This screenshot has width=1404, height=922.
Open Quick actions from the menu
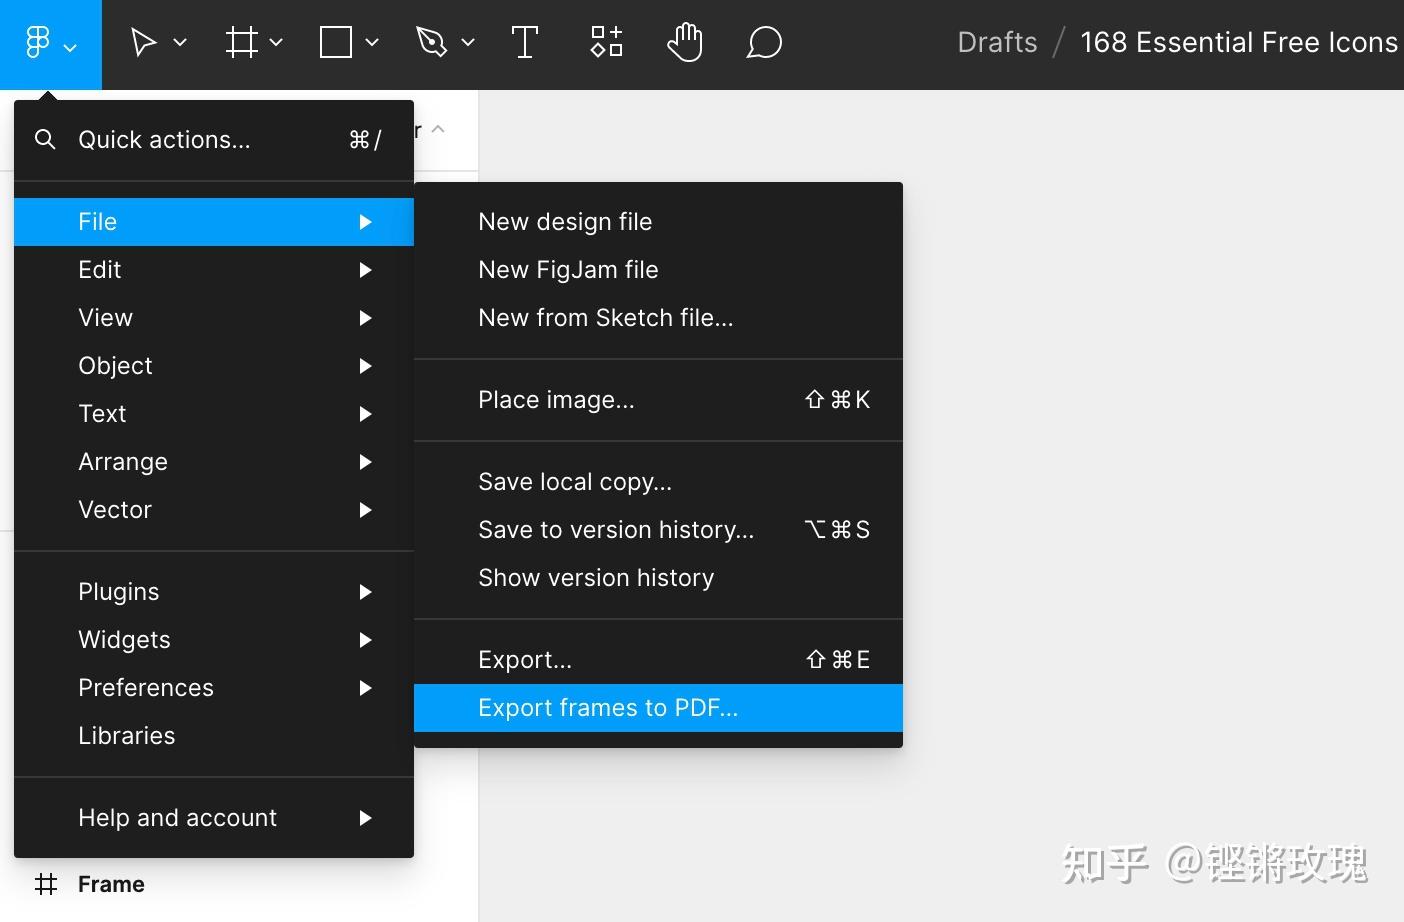(164, 139)
